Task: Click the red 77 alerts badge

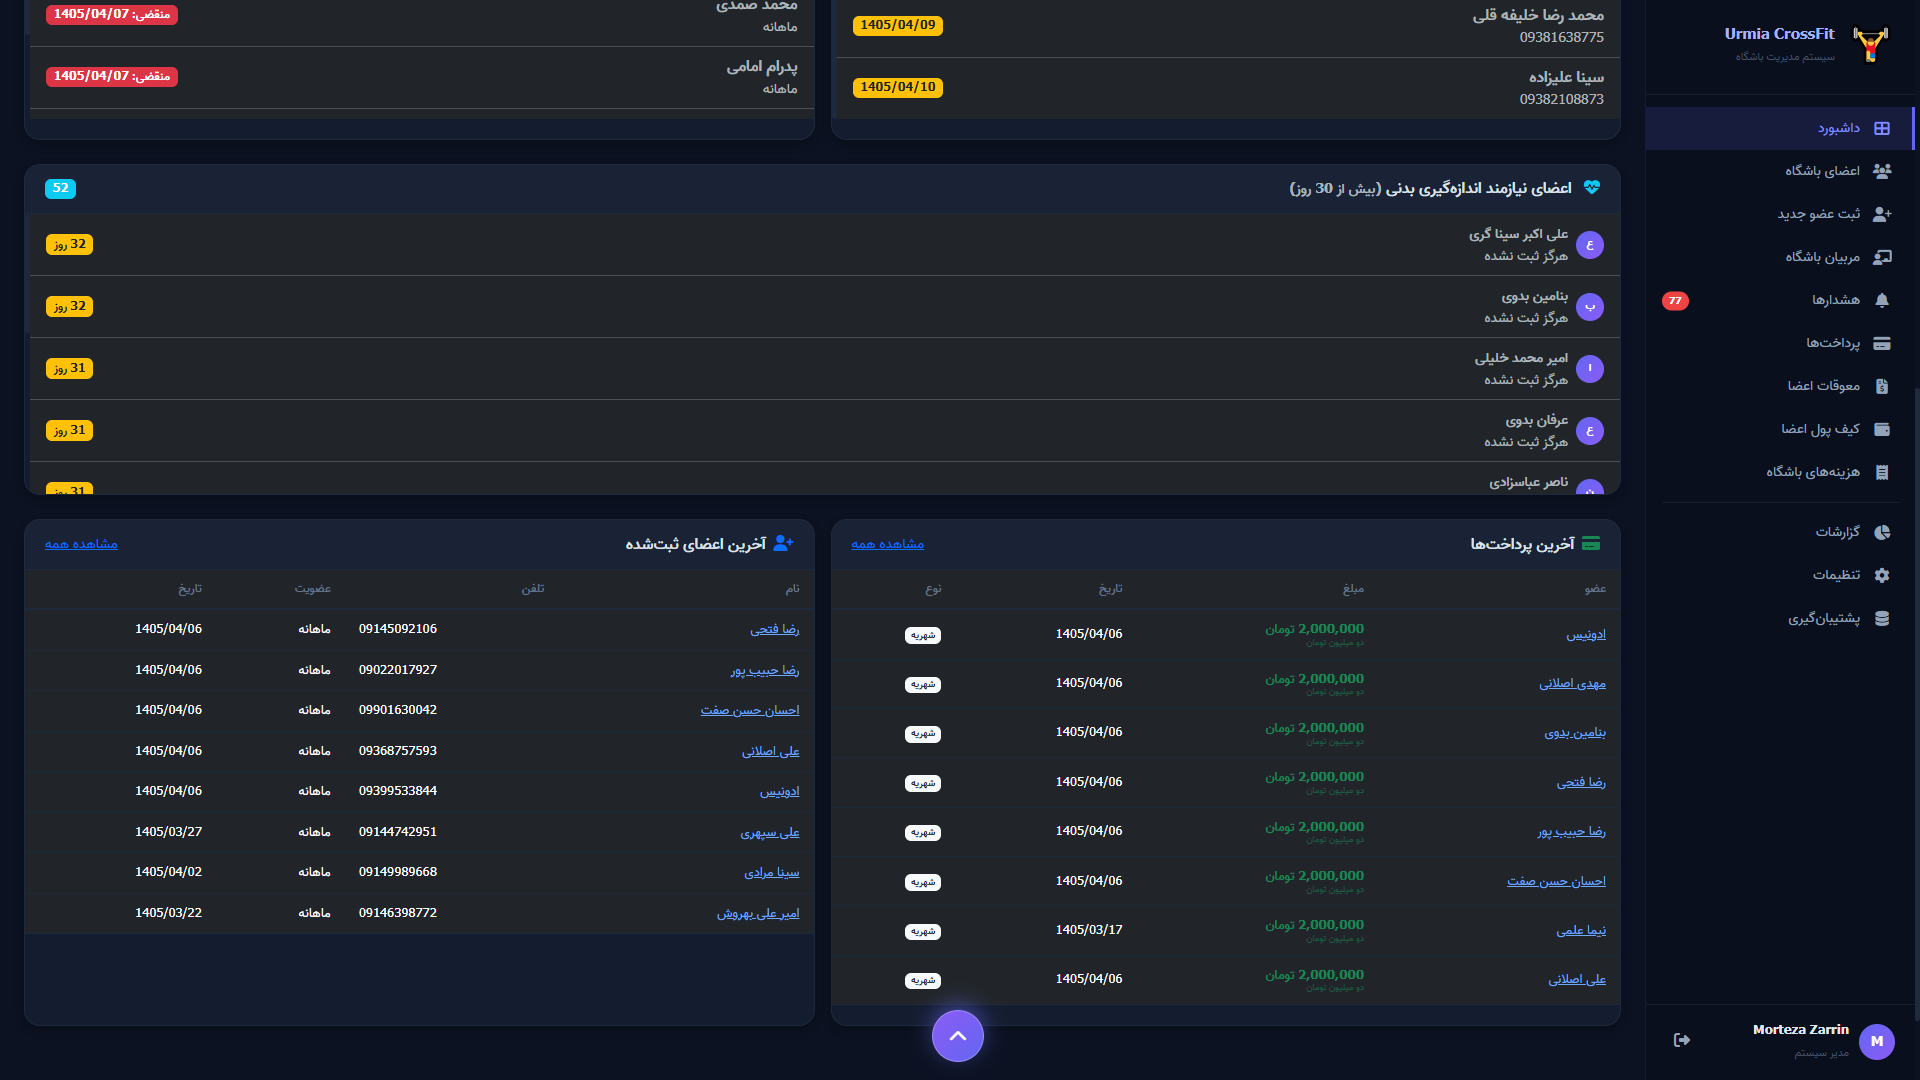Action: point(1675,300)
